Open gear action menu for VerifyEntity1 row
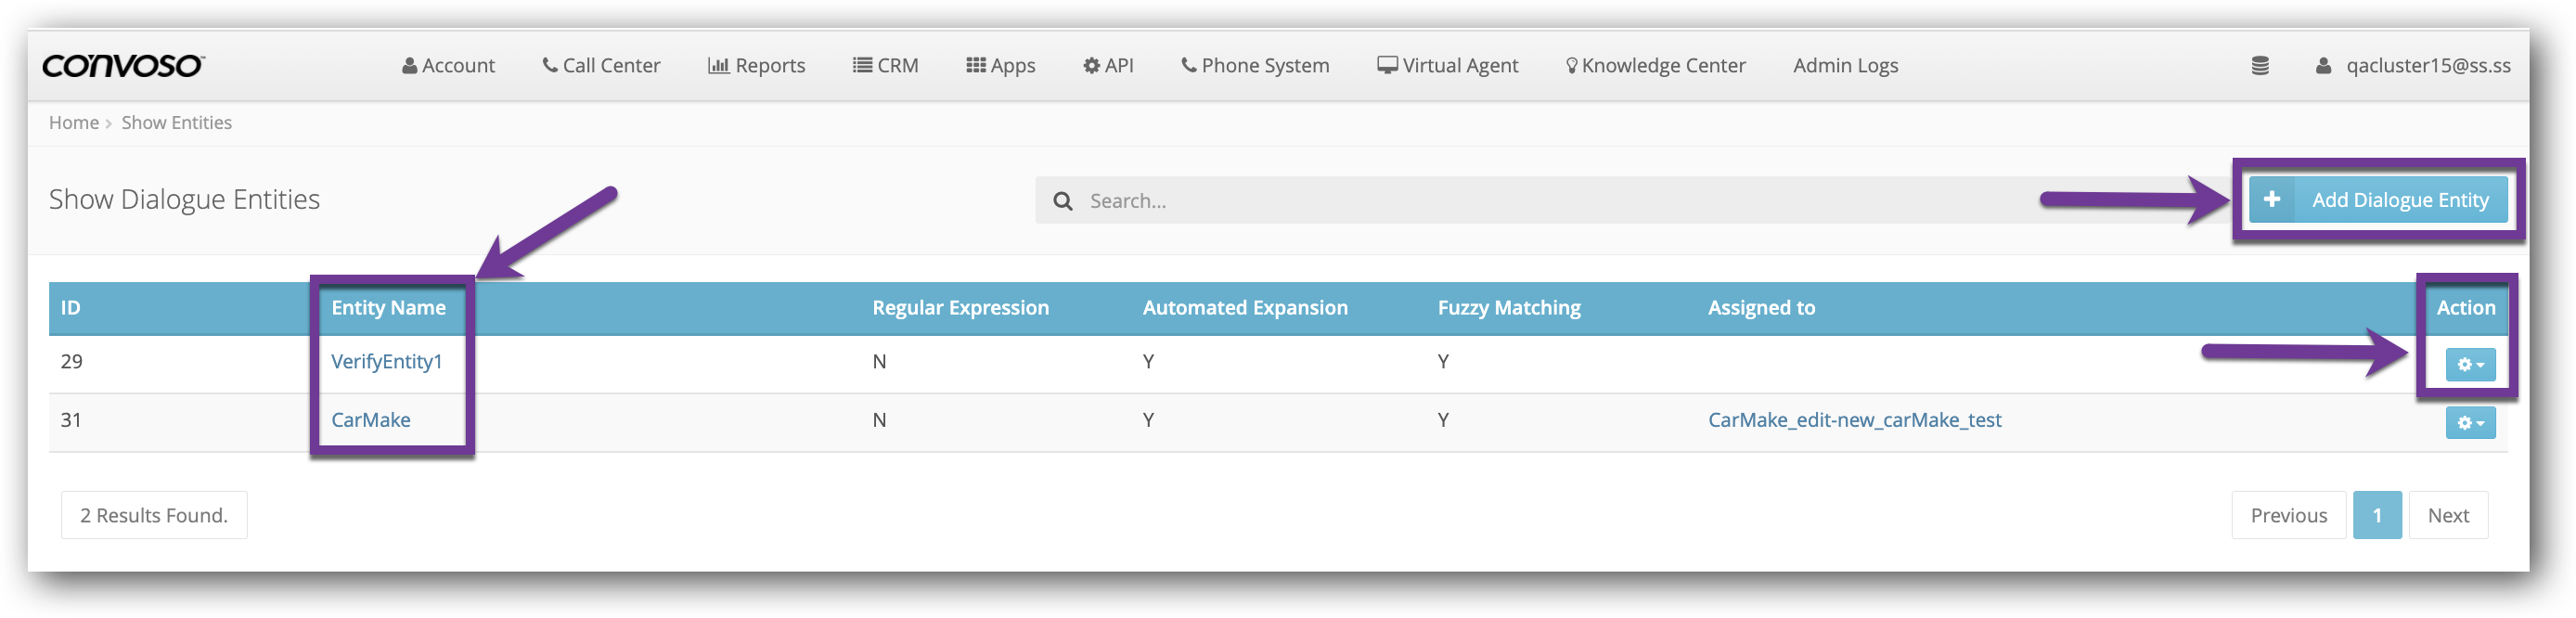 tap(2469, 365)
